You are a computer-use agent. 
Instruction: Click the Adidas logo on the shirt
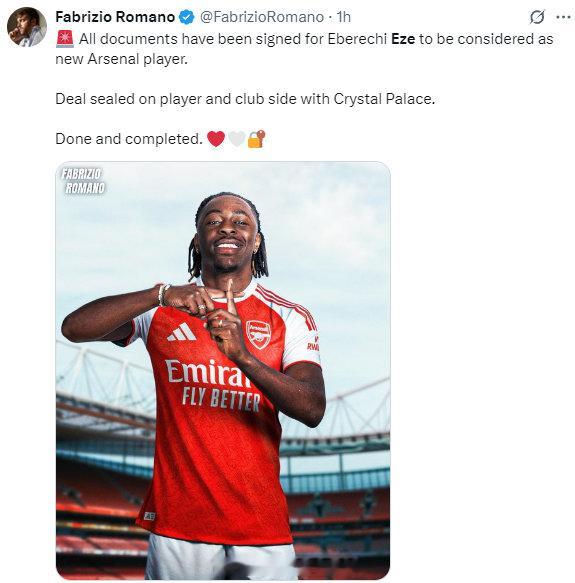(182, 332)
